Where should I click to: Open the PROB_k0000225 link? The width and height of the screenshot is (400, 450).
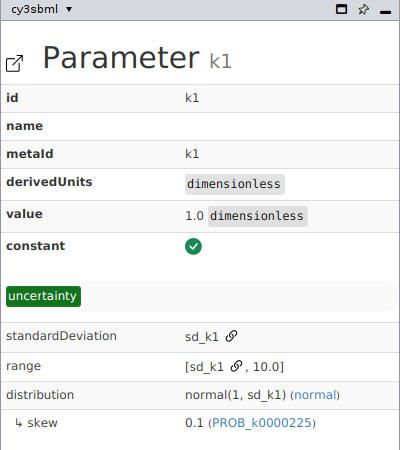pyautogui.click(x=262, y=423)
